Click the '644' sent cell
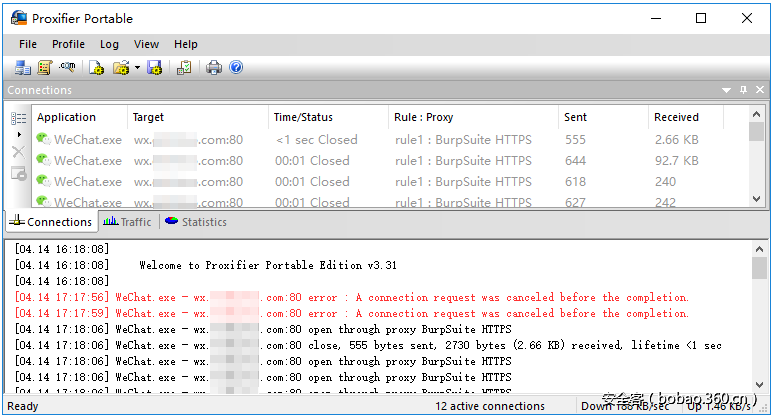This screenshot has width=772, height=417. point(575,161)
